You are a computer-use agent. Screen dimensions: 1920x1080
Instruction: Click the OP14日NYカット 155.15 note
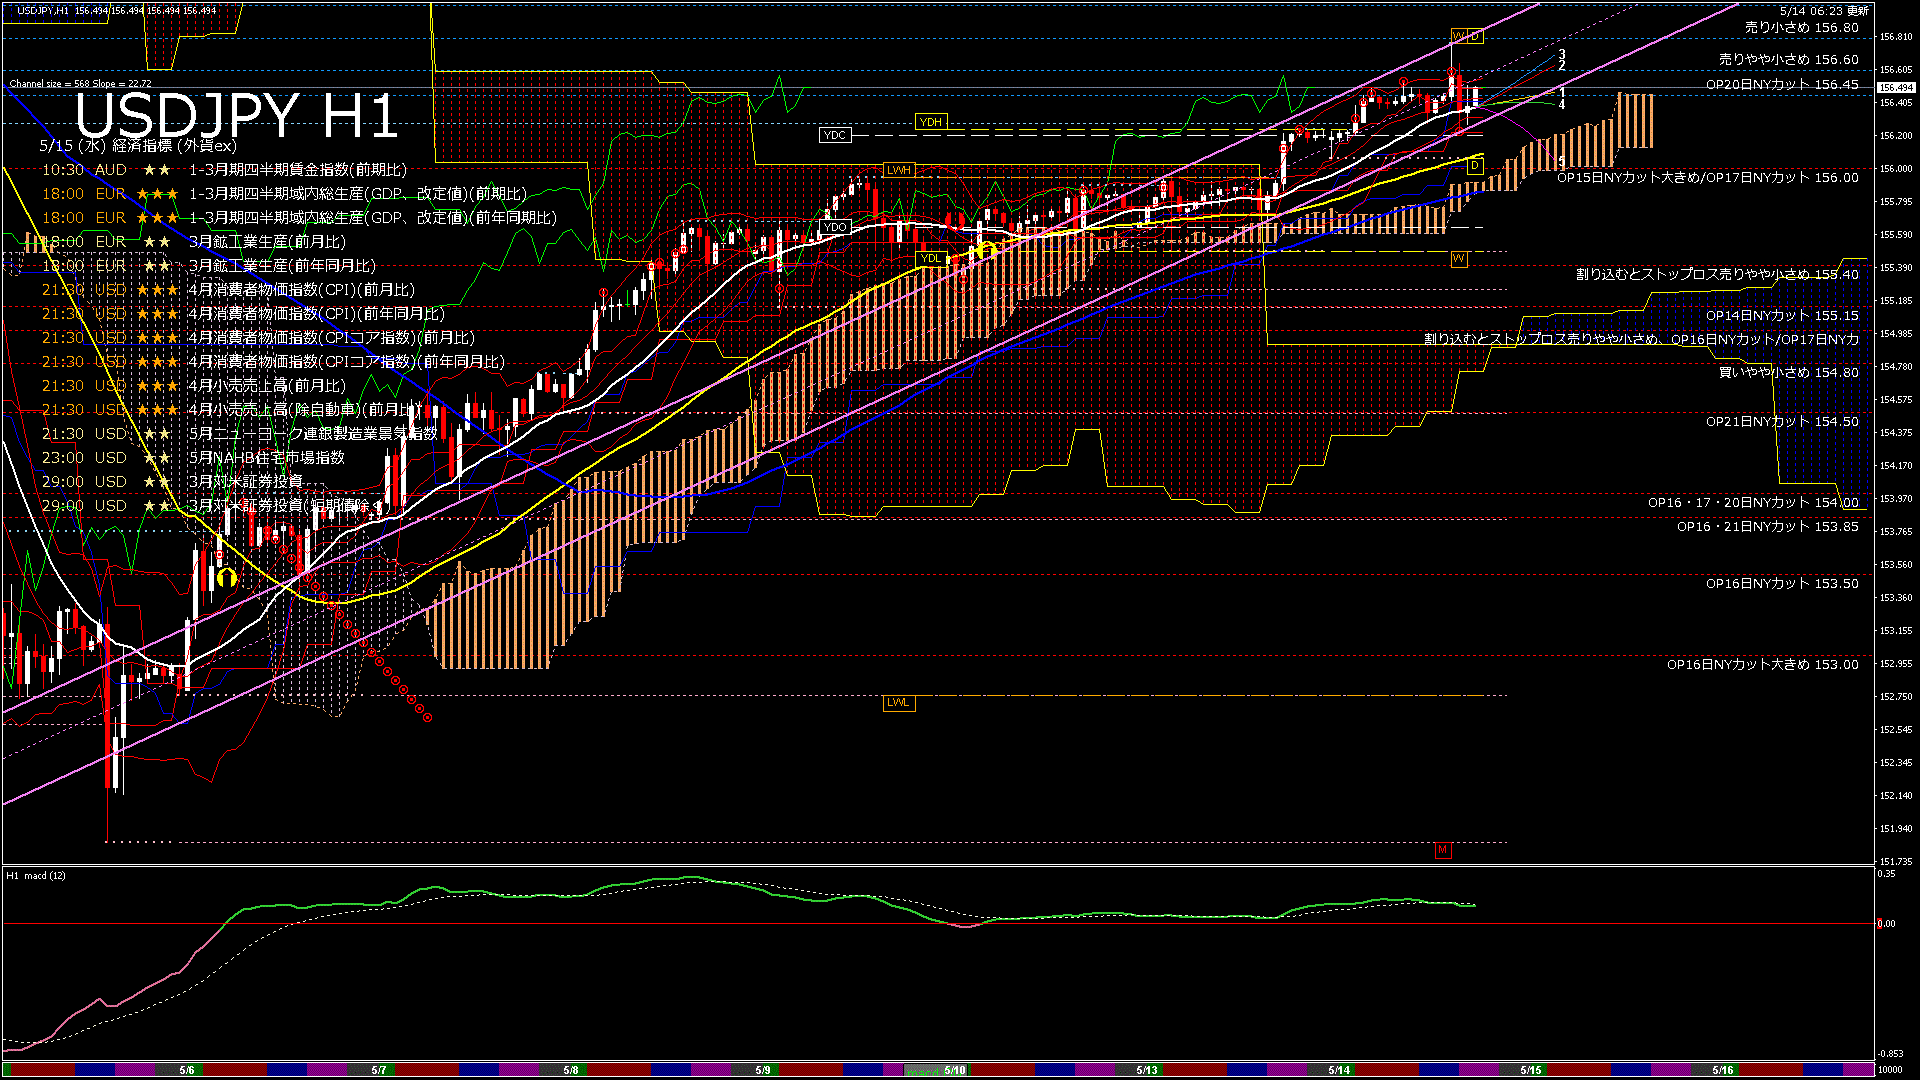point(1783,316)
